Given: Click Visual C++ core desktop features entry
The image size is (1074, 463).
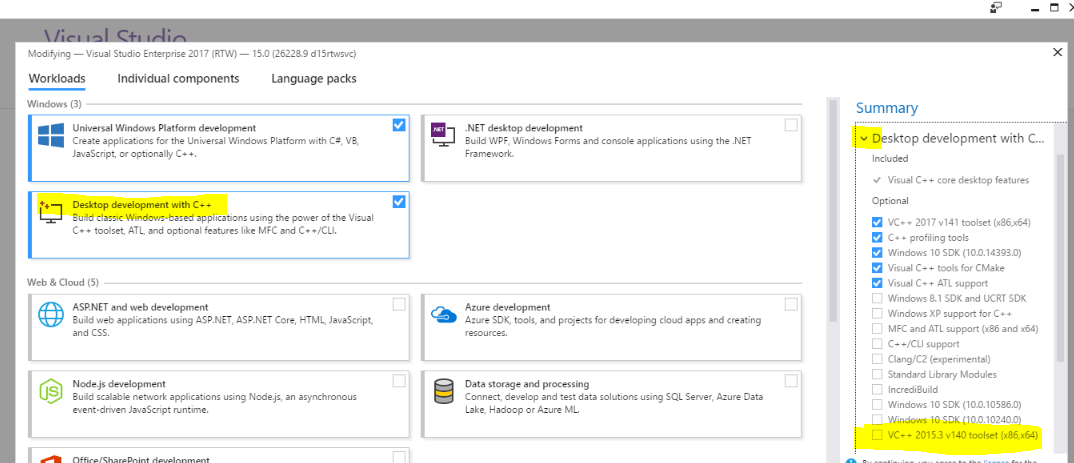Looking at the screenshot, I should click(x=958, y=180).
